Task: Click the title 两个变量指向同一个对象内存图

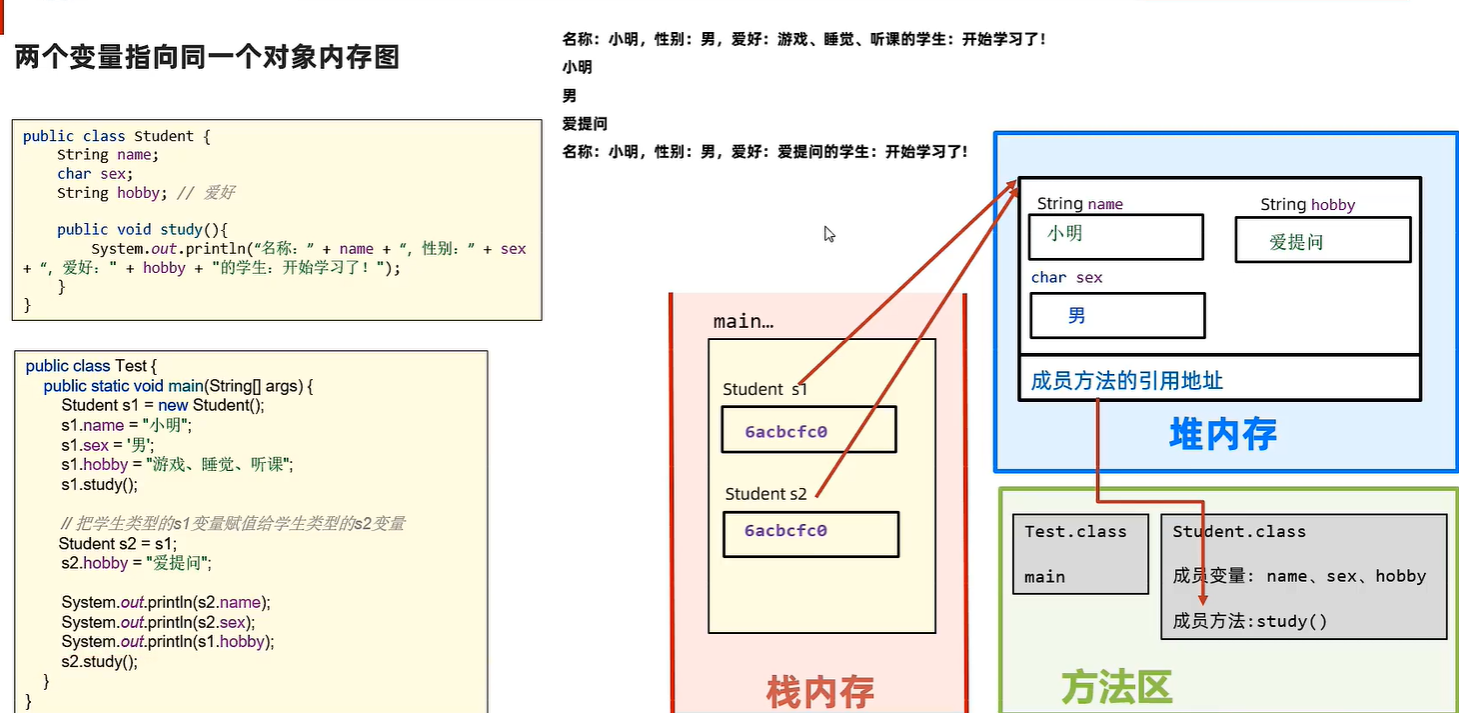Action: [x=207, y=57]
